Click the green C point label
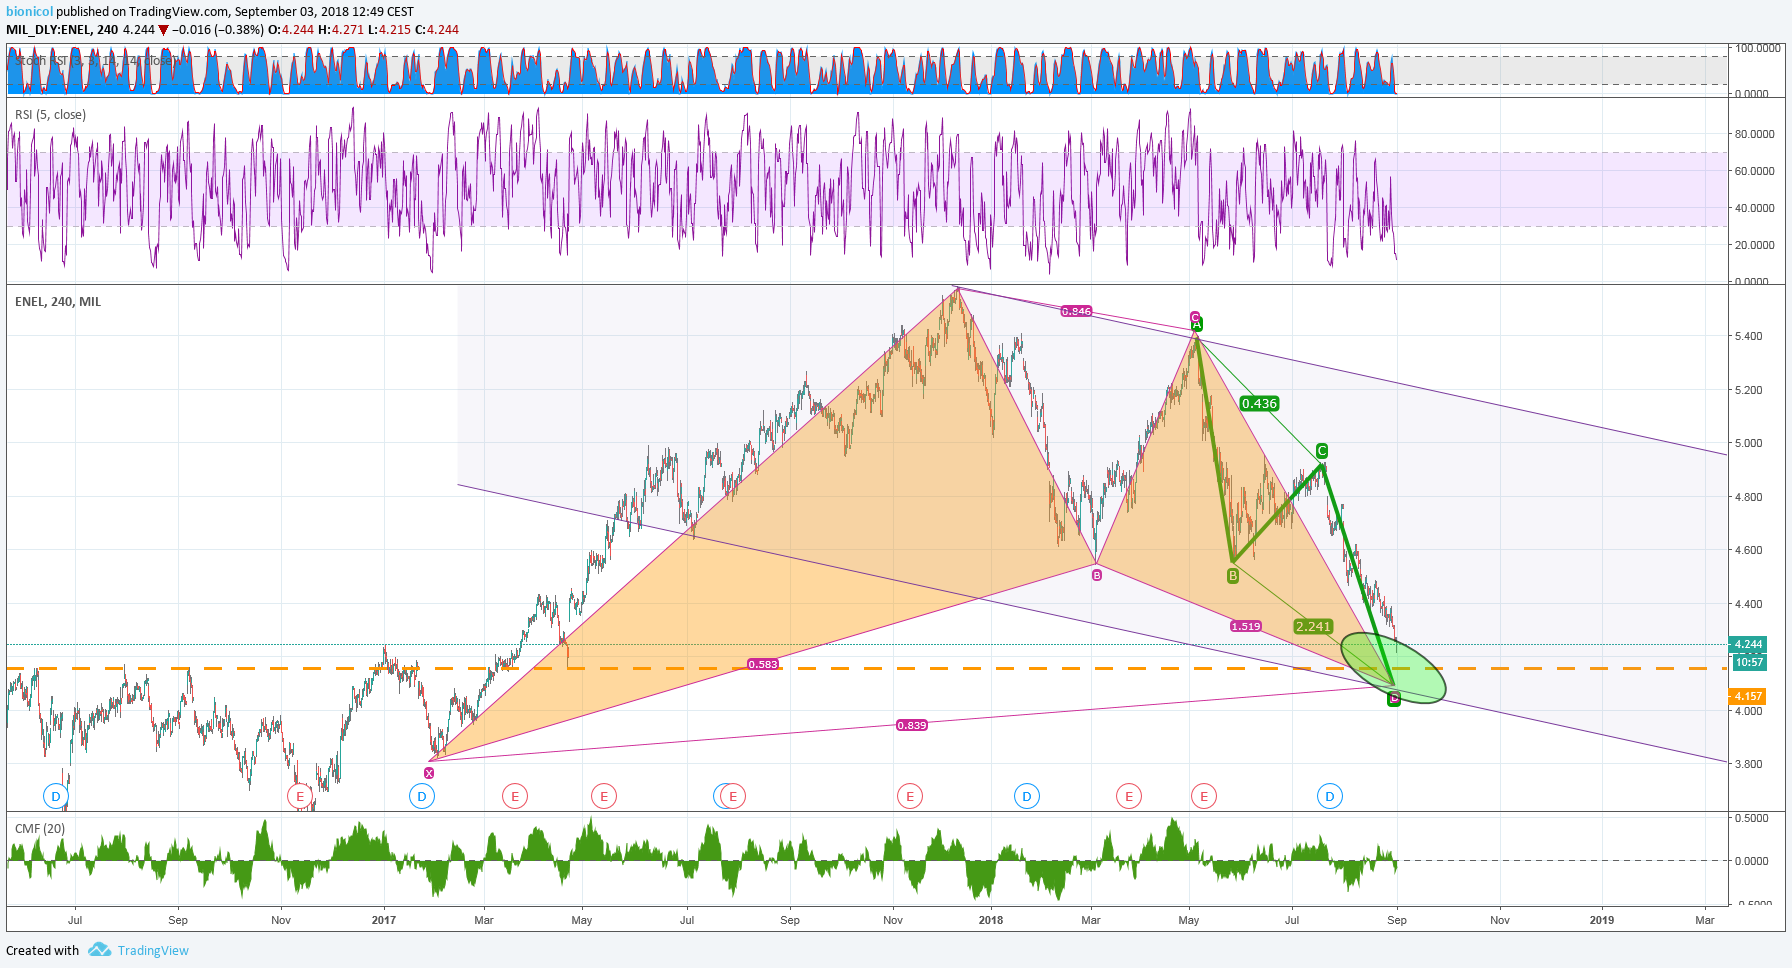Image resolution: width=1792 pixels, height=968 pixels. 1321,451
